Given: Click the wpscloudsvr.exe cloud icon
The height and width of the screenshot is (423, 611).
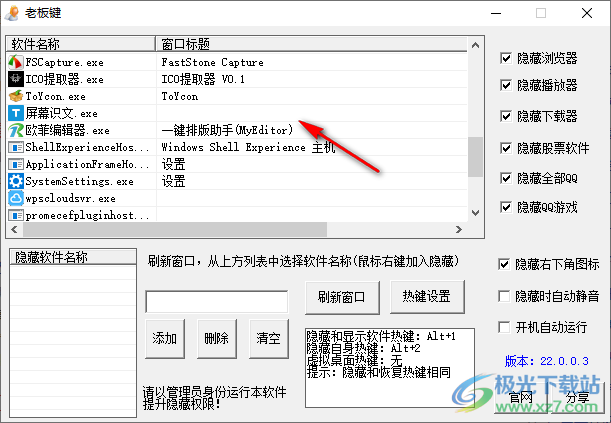Looking at the screenshot, I should point(16,198).
